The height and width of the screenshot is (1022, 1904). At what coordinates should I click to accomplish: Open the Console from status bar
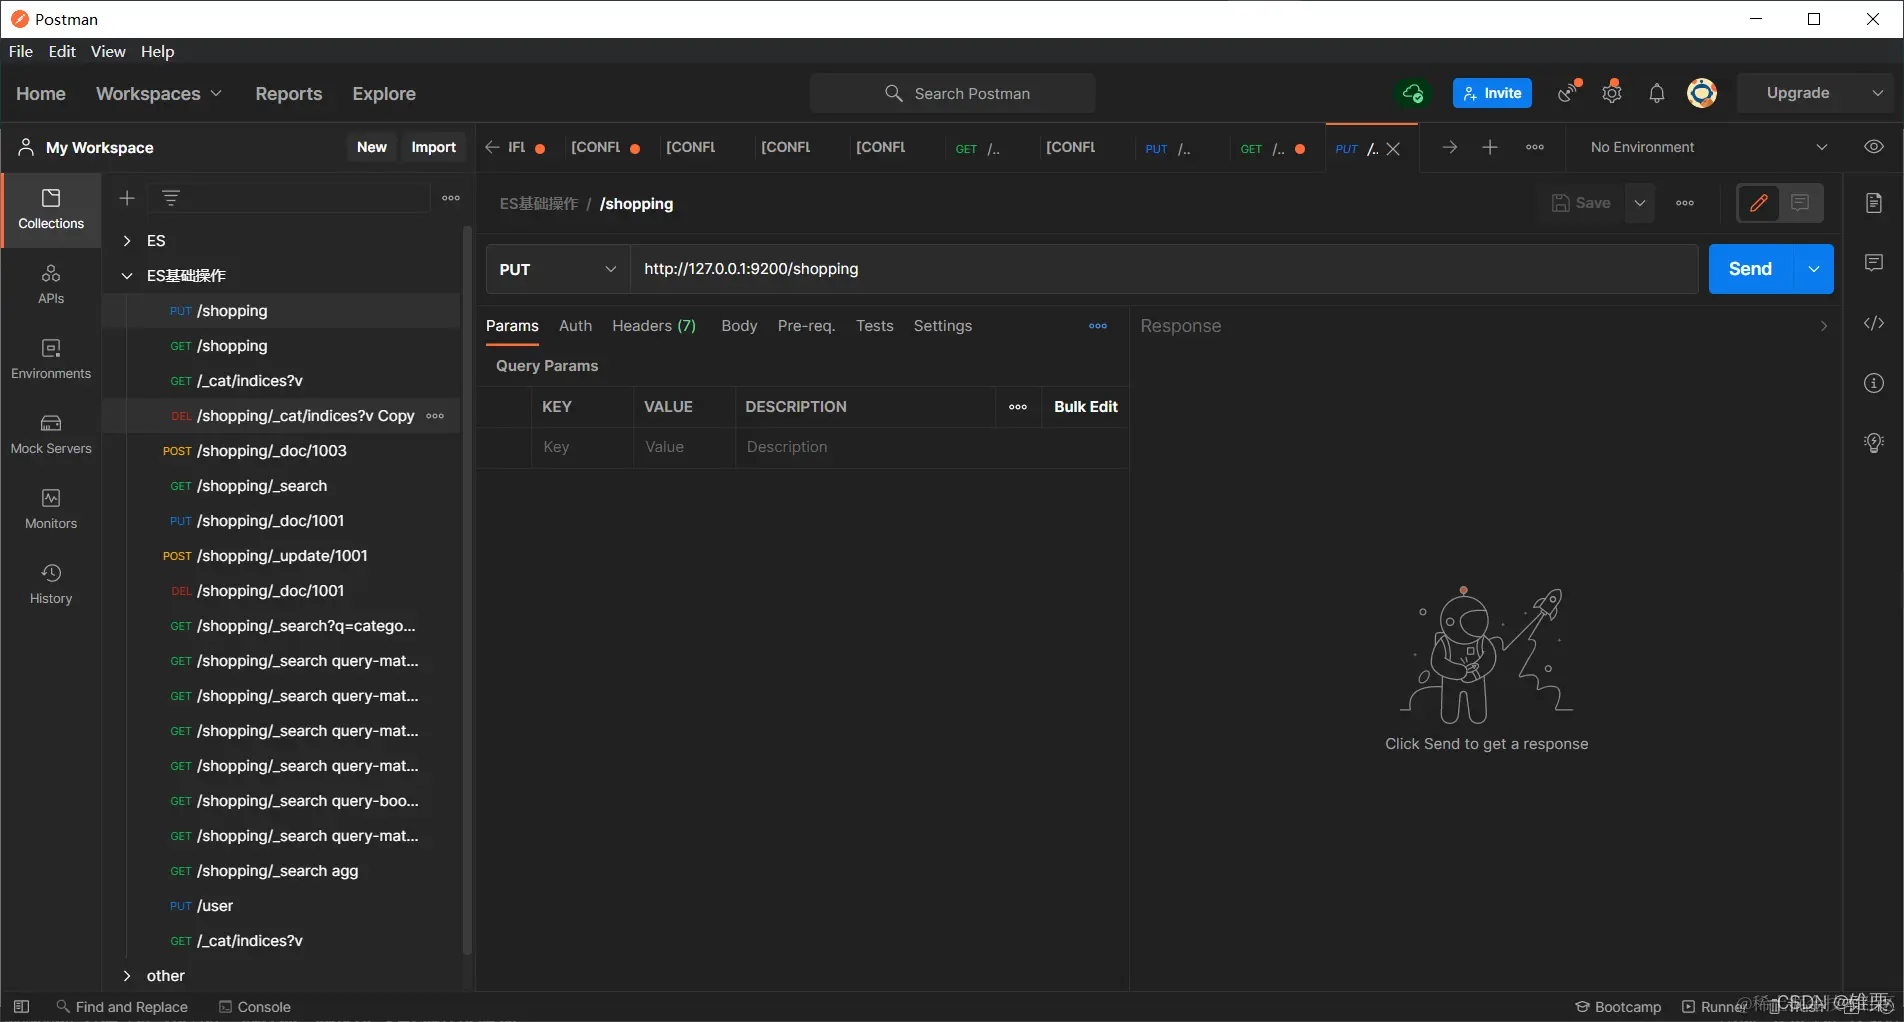pyautogui.click(x=255, y=1007)
